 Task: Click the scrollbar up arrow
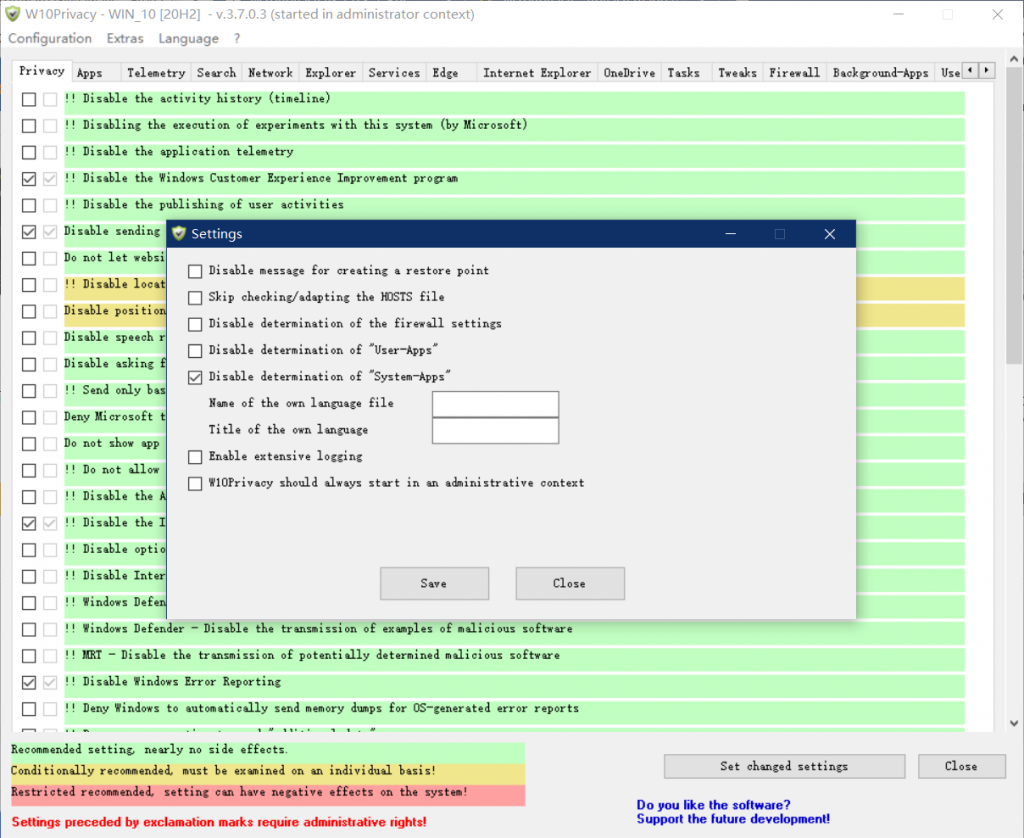point(1014,59)
